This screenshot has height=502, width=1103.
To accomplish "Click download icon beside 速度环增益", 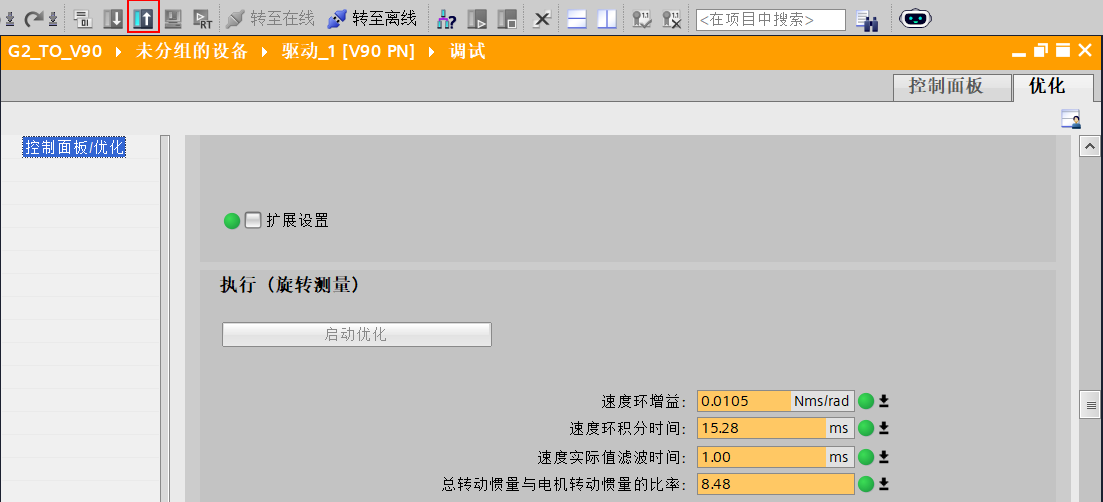I will pos(884,401).
